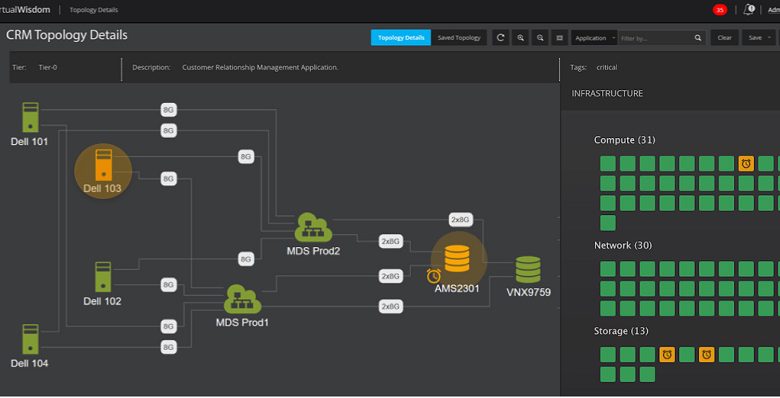Click the Customer Relationship Management Application description

point(260,67)
